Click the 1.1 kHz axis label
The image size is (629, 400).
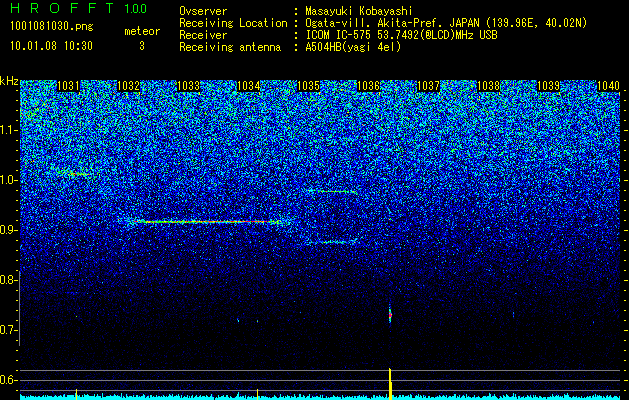click(8, 130)
